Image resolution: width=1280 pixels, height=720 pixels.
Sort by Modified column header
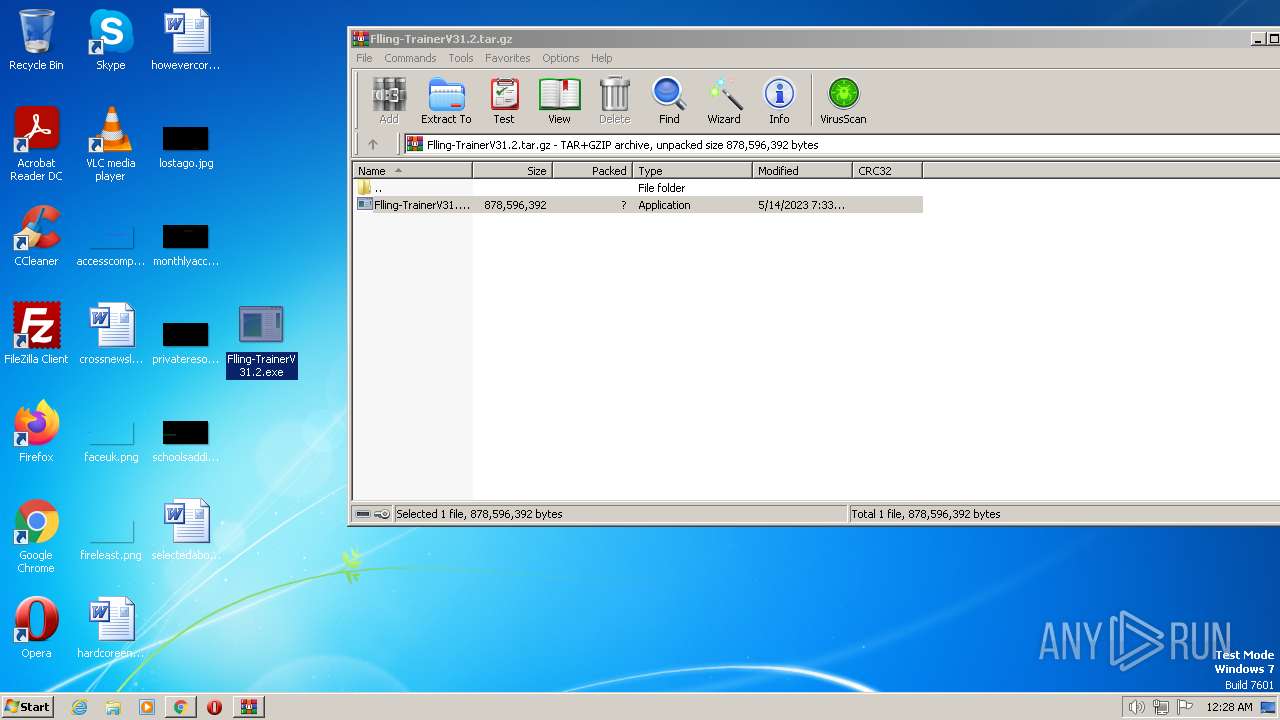tap(803, 171)
